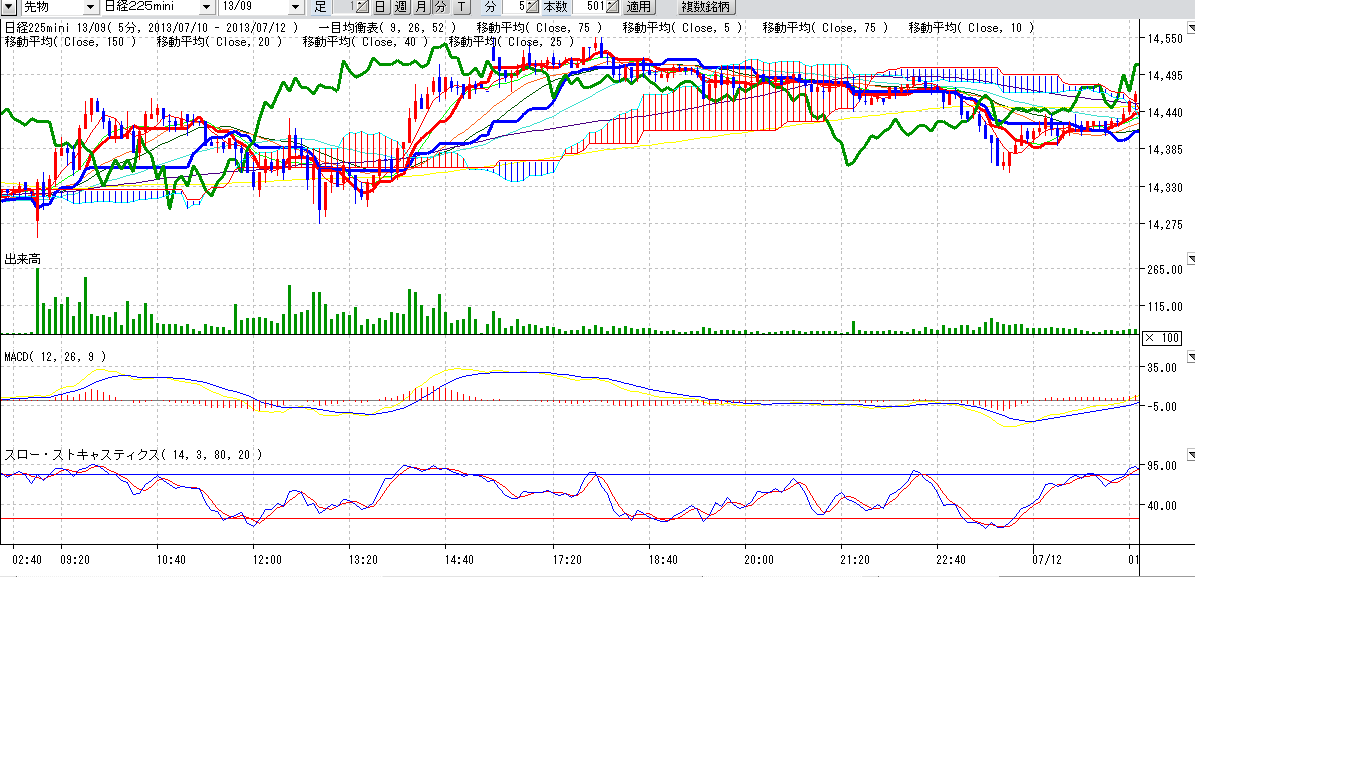Viewport: 1366px width, 768px height.
Task: Click the MACD panel corner arrow icon
Action: 1190,356
